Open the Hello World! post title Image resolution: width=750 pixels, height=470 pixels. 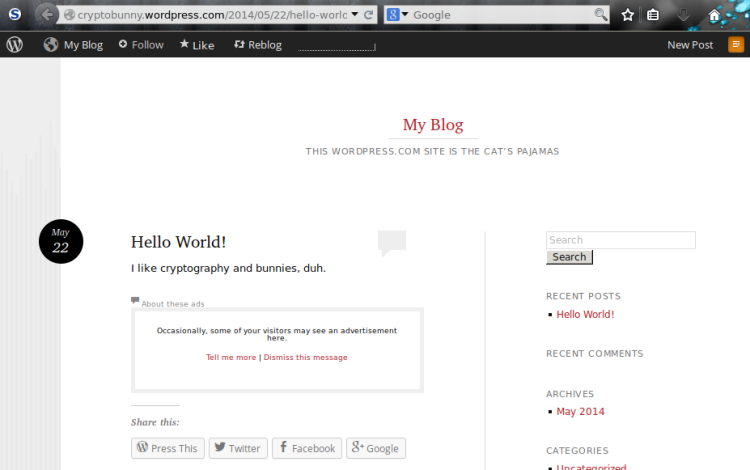[x=178, y=242]
